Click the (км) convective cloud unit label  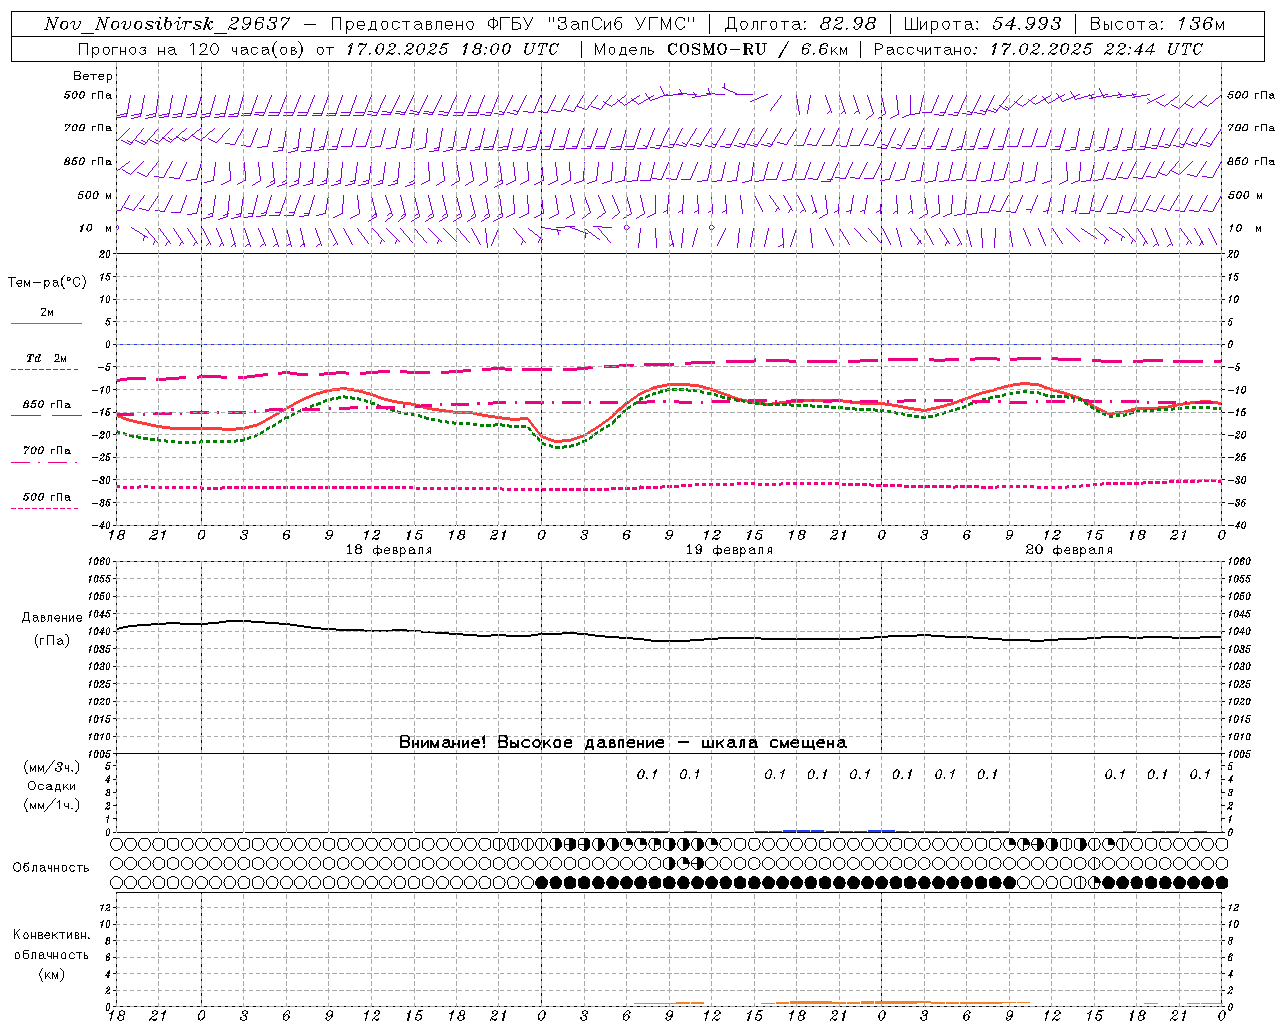click(x=51, y=974)
